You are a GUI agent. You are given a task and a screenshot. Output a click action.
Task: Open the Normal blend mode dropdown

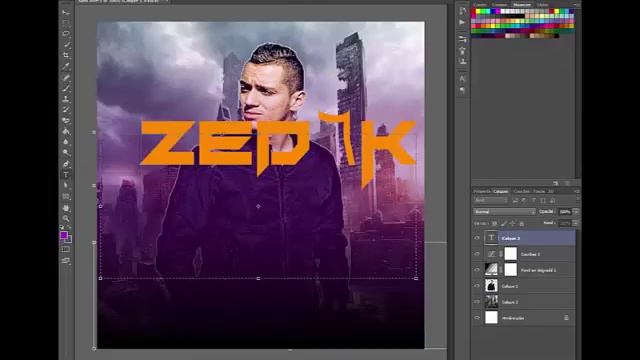[504, 211]
